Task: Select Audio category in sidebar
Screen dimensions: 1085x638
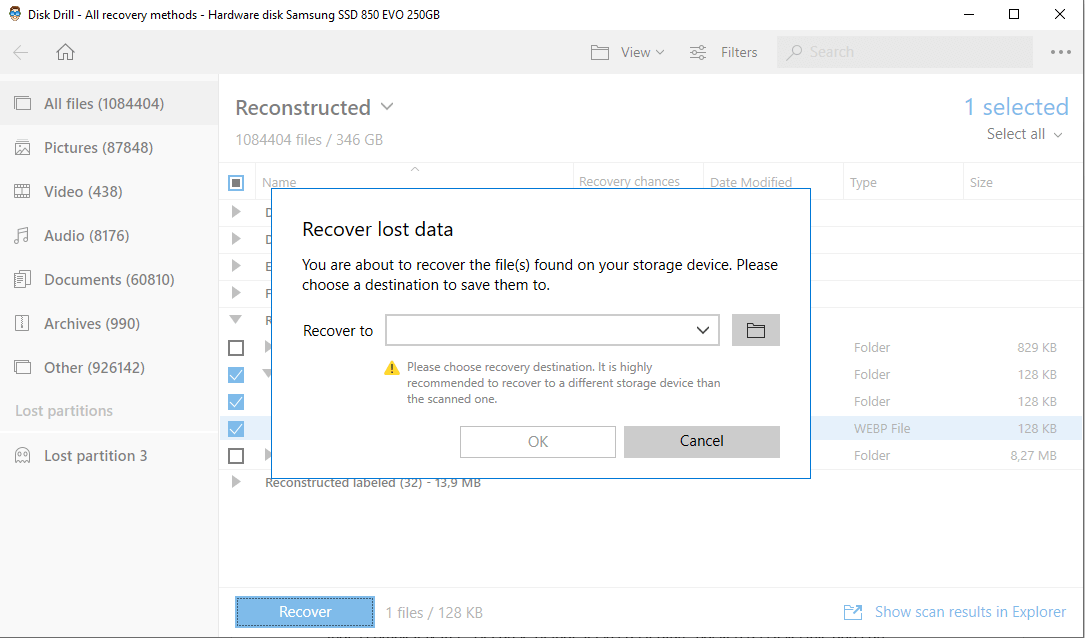Action: [86, 236]
